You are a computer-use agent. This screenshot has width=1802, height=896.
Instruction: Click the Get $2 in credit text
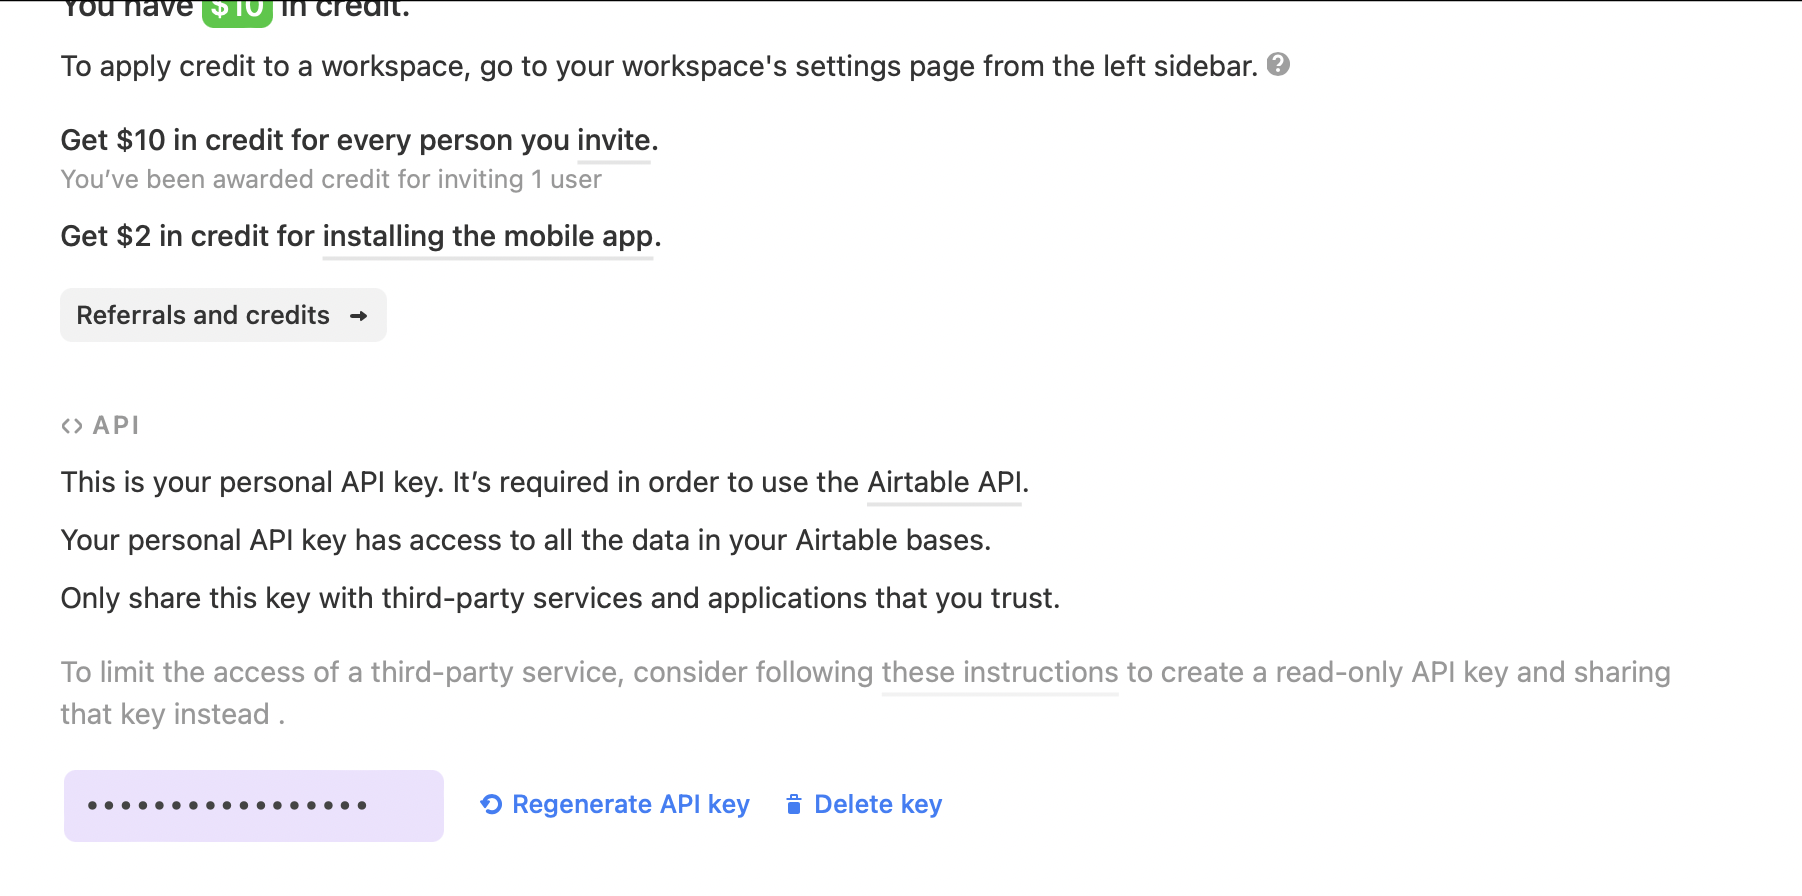click(x=188, y=237)
